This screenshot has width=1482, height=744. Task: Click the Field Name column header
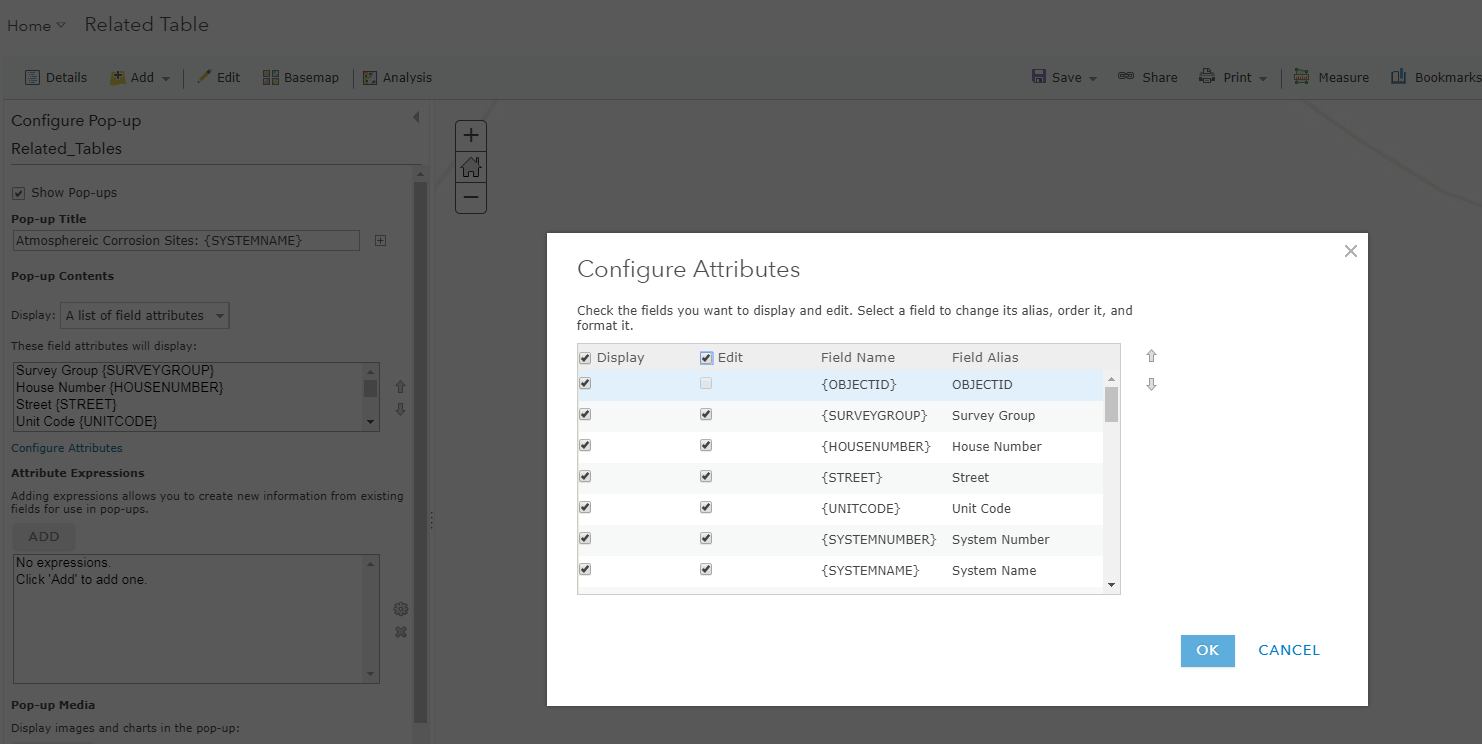[x=858, y=357]
